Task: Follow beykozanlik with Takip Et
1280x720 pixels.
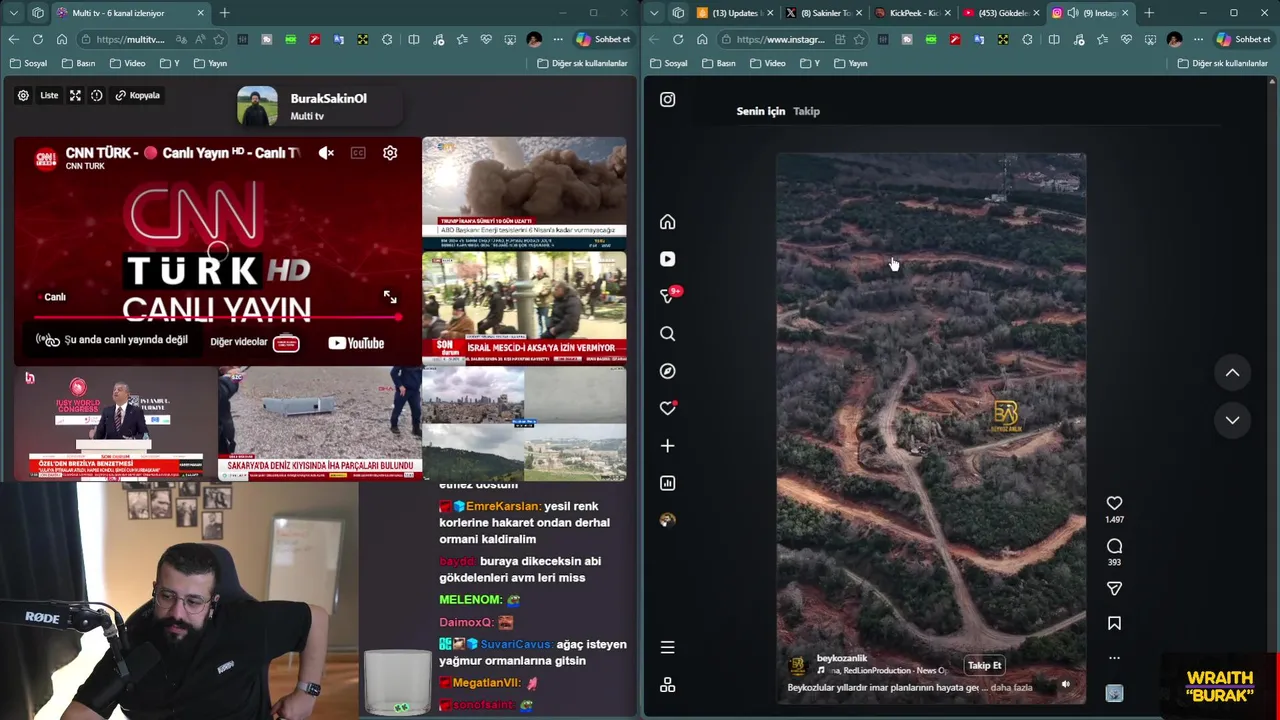Action: click(x=984, y=665)
